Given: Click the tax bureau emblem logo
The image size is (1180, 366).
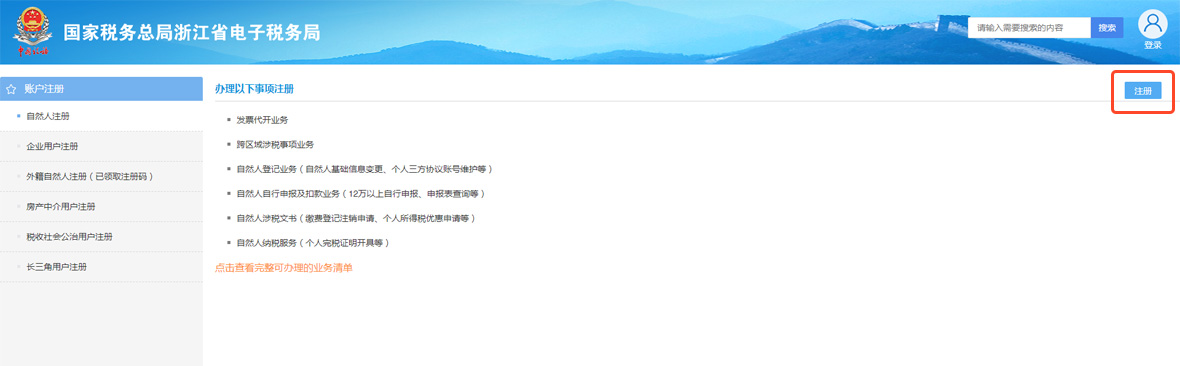Looking at the screenshot, I should (31, 32).
